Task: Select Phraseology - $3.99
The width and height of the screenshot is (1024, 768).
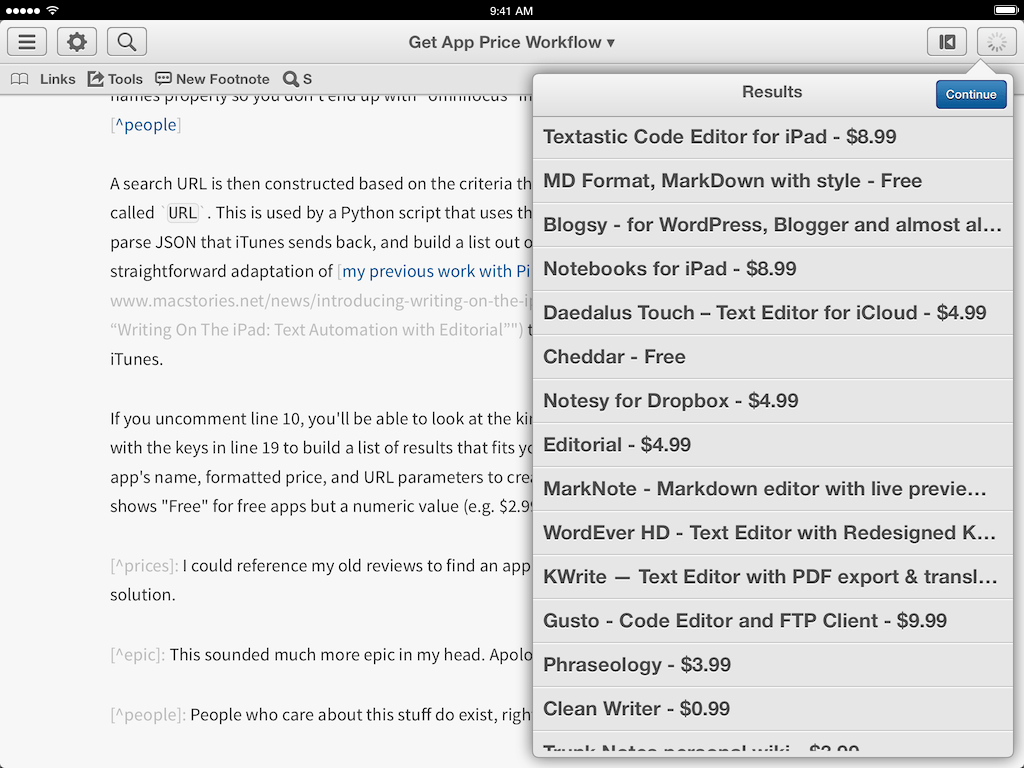Action: pyautogui.click(x=773, y=665)
